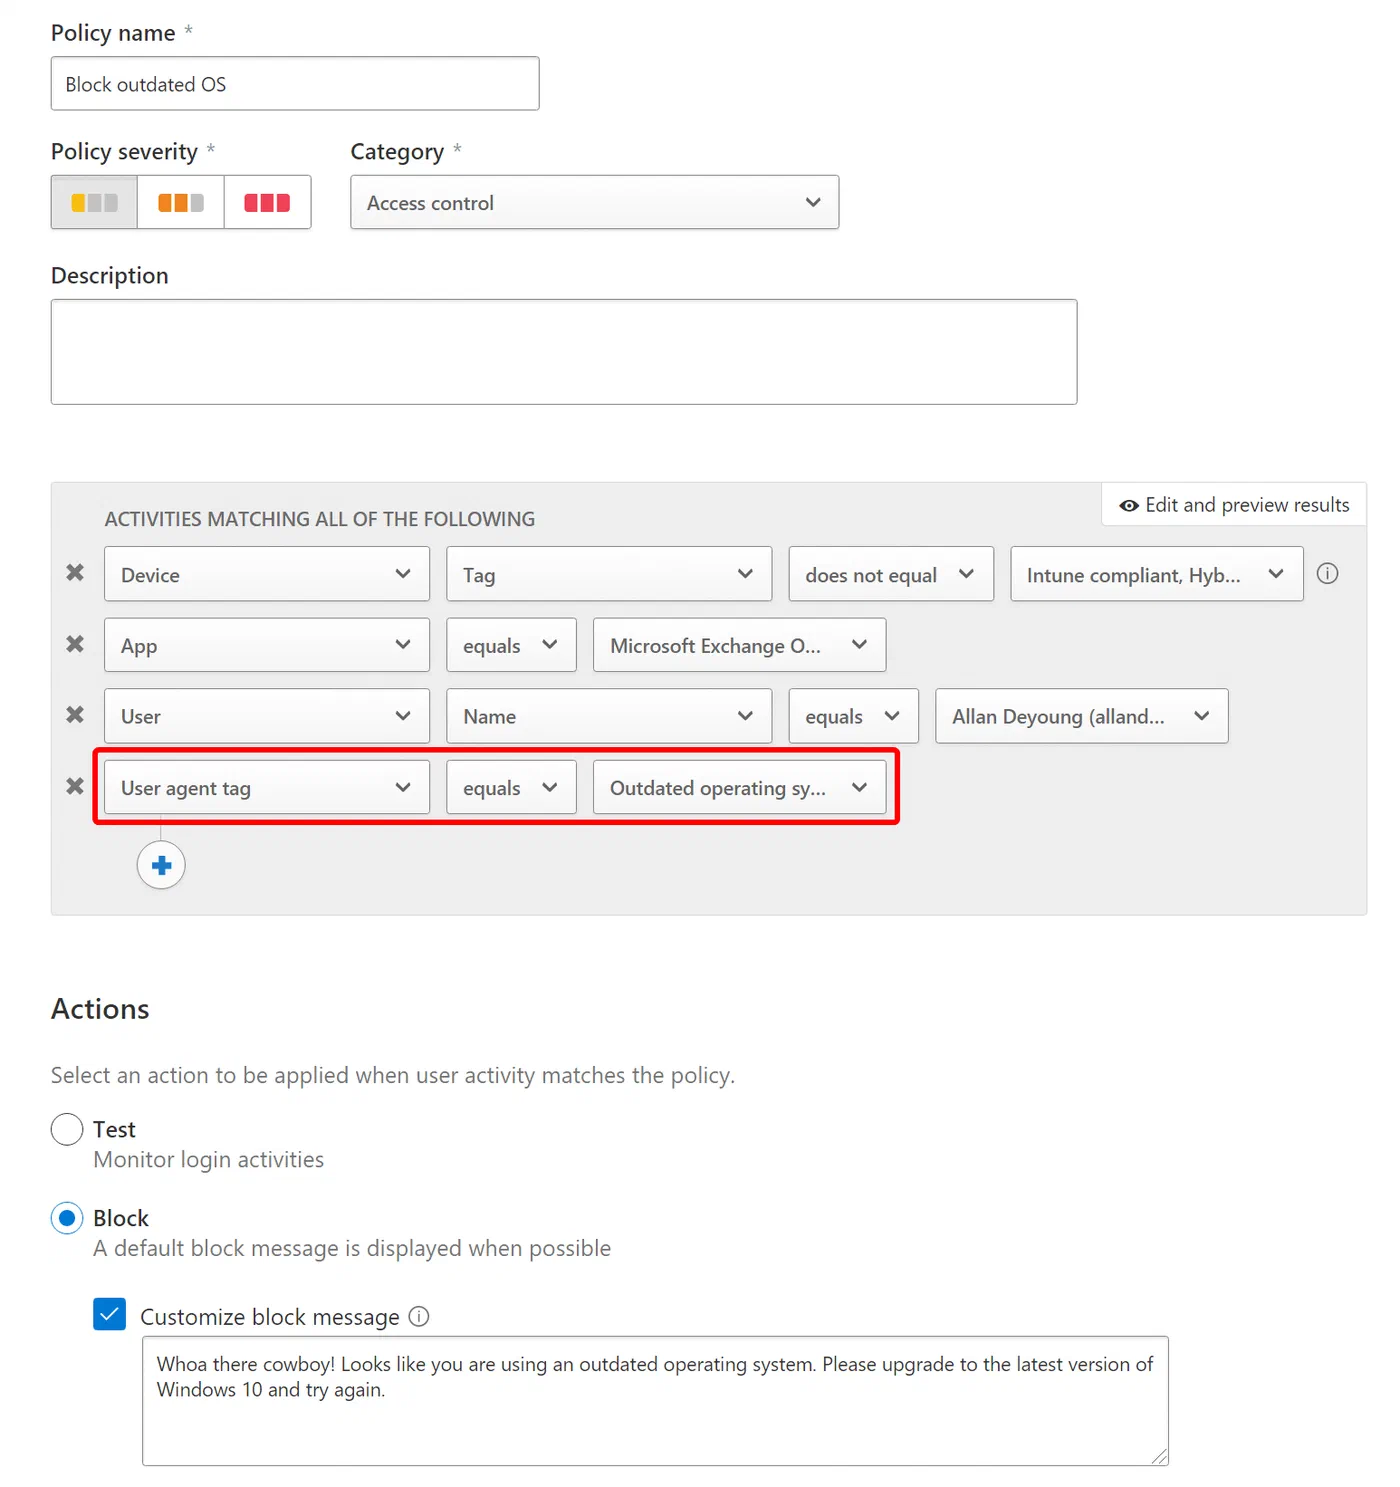This screenshot has width=1400, height=1487.
Task: Select high policy severity
Action: (x=267, y=202)
